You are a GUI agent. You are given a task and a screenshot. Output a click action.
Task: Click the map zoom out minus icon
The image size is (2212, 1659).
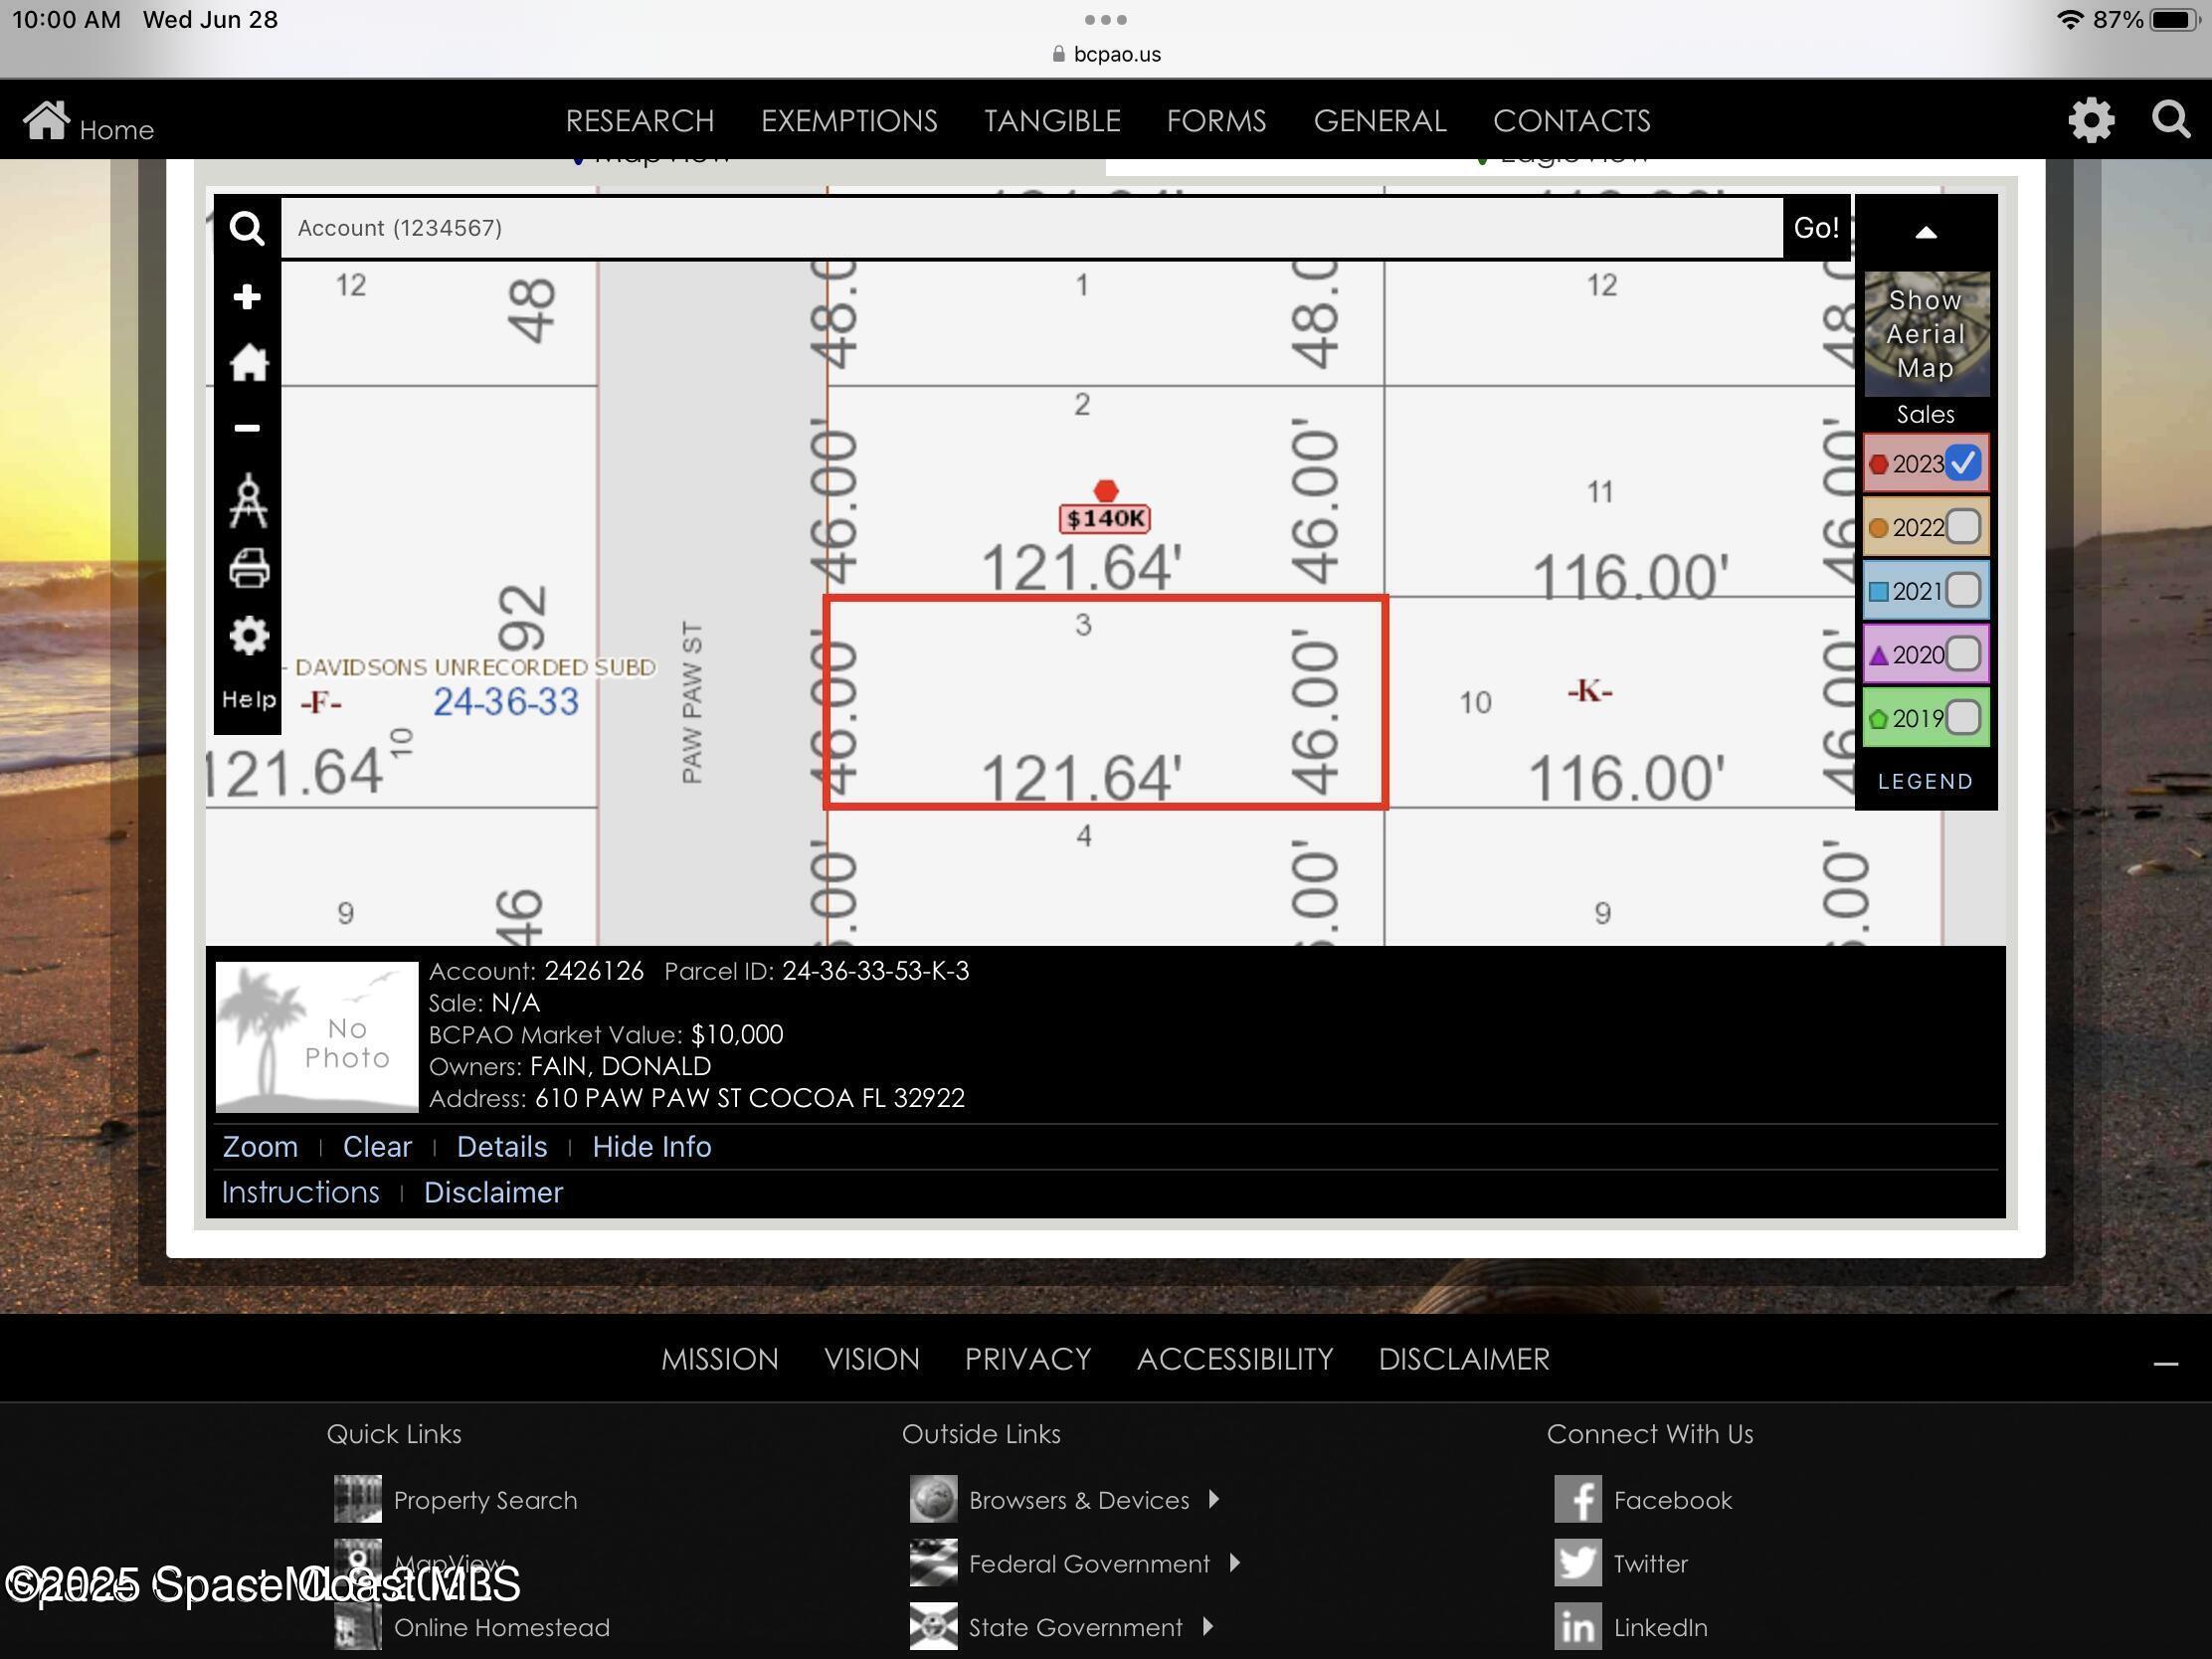click(247, 428)
